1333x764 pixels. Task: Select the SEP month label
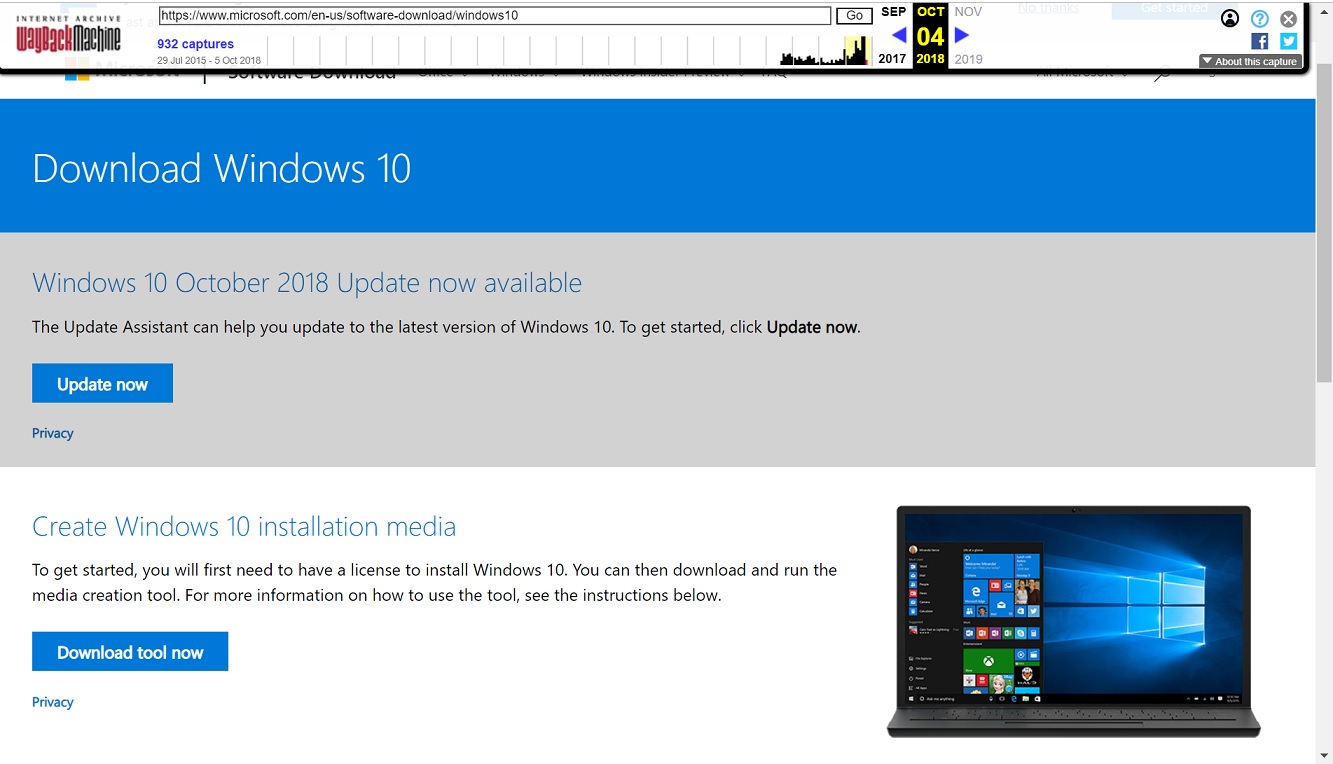(893, 12)
